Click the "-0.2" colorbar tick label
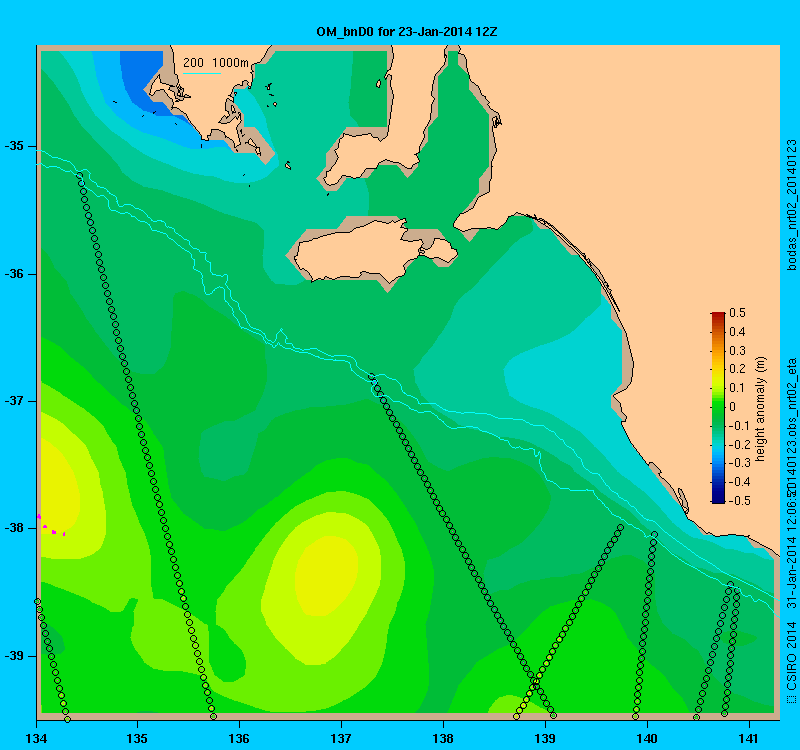This screenshot has width=800, height=750. (740, 444)
